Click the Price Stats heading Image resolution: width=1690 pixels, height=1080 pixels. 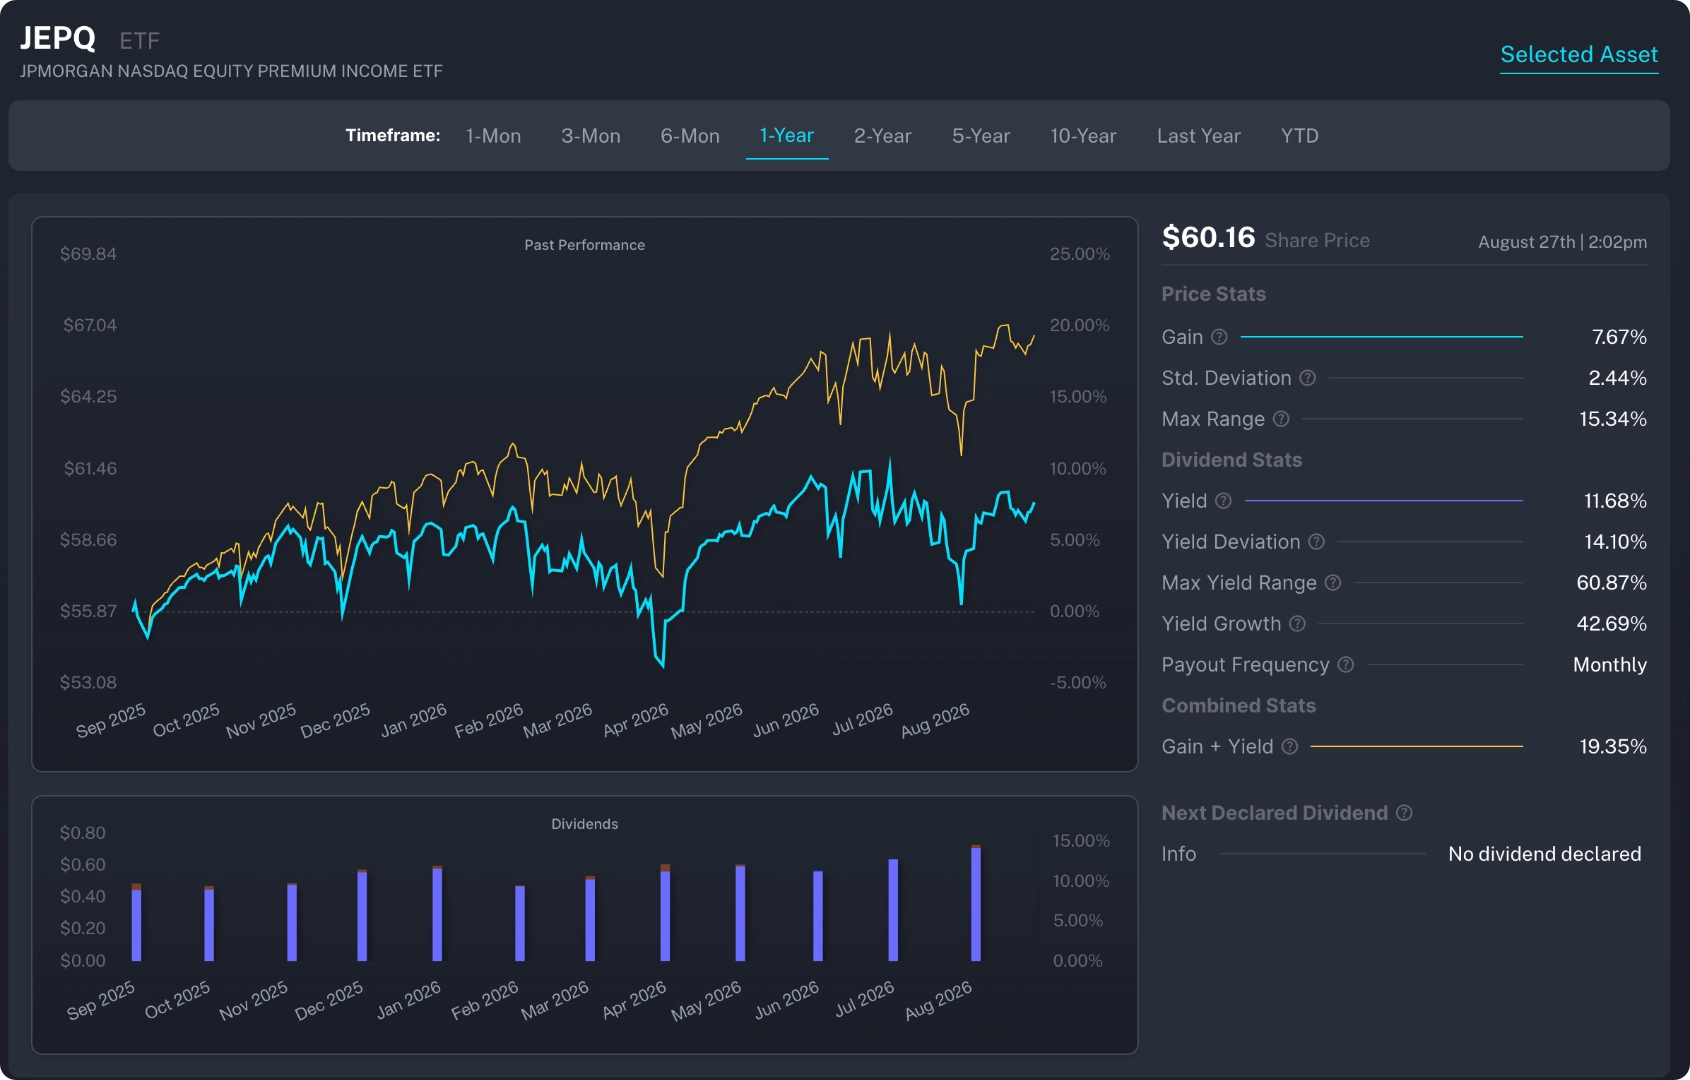(x=1213, y=294)
